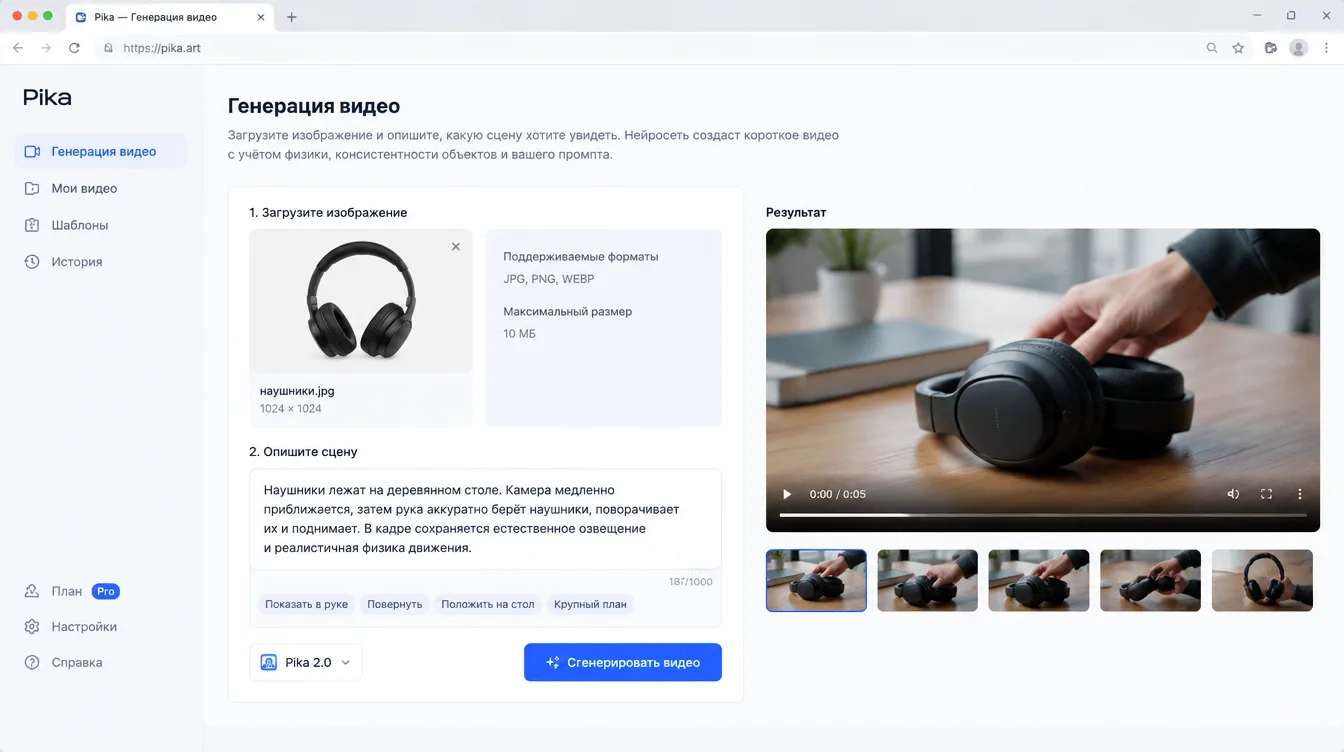Click the templates icon beside Шаблоны

[32, 225]
